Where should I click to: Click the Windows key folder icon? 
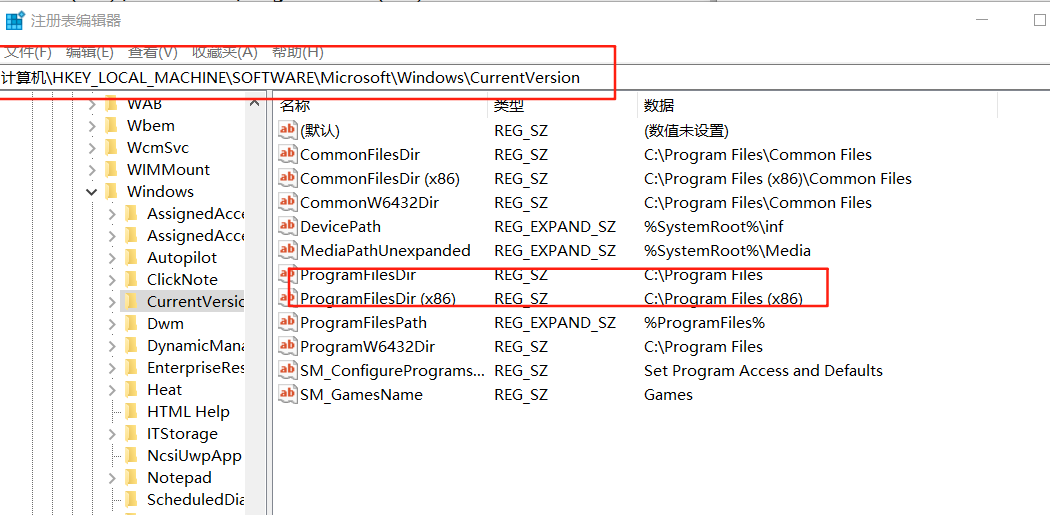(x=112, y=192)
